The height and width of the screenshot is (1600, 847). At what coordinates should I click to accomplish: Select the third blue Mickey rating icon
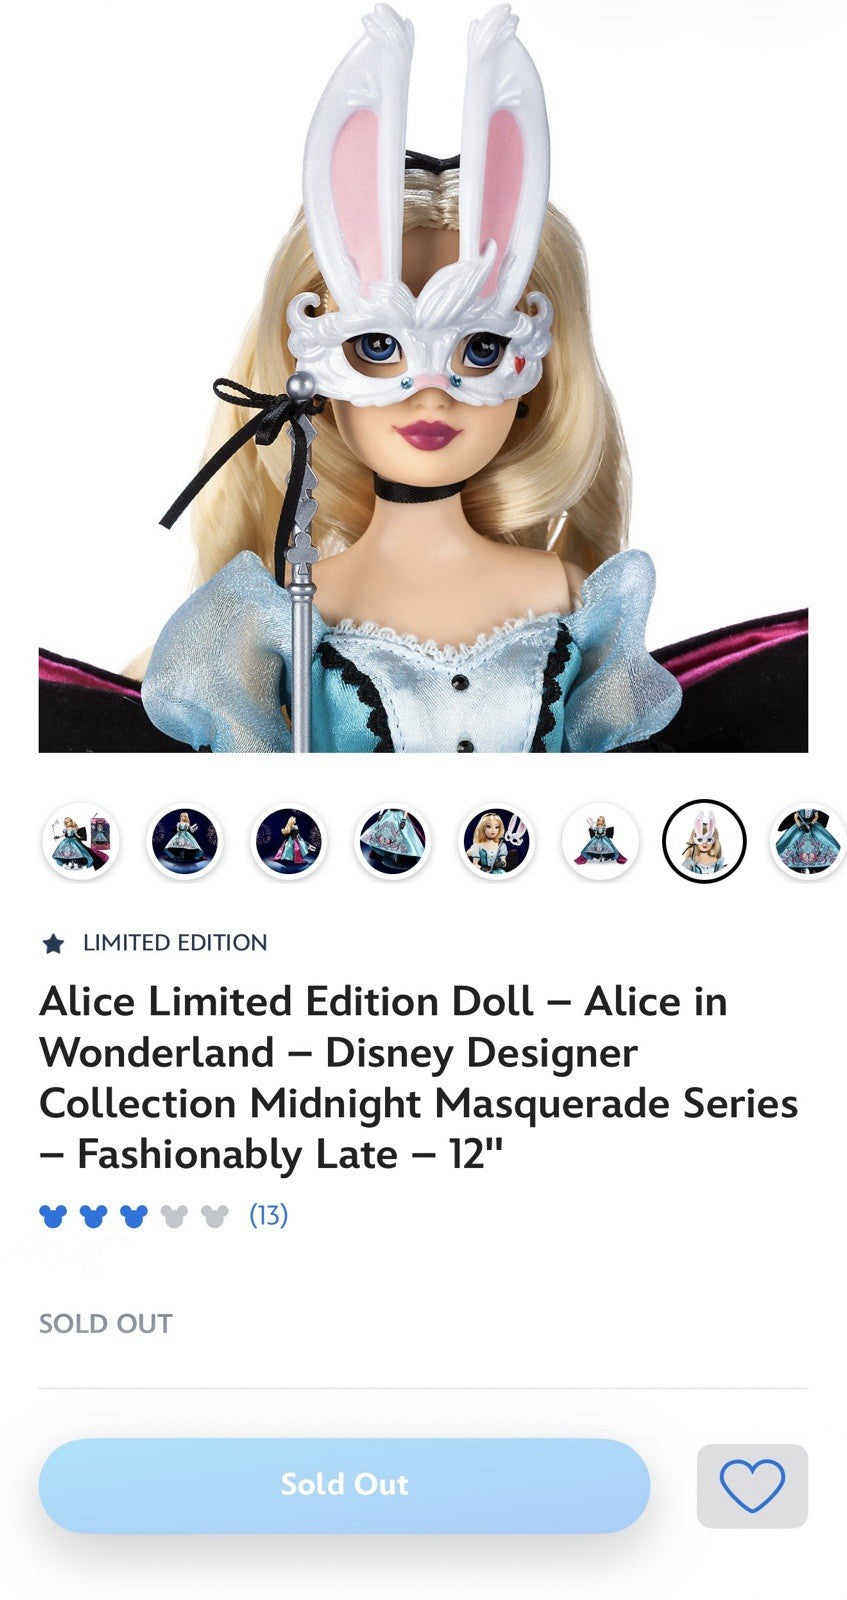(134, 1216)
